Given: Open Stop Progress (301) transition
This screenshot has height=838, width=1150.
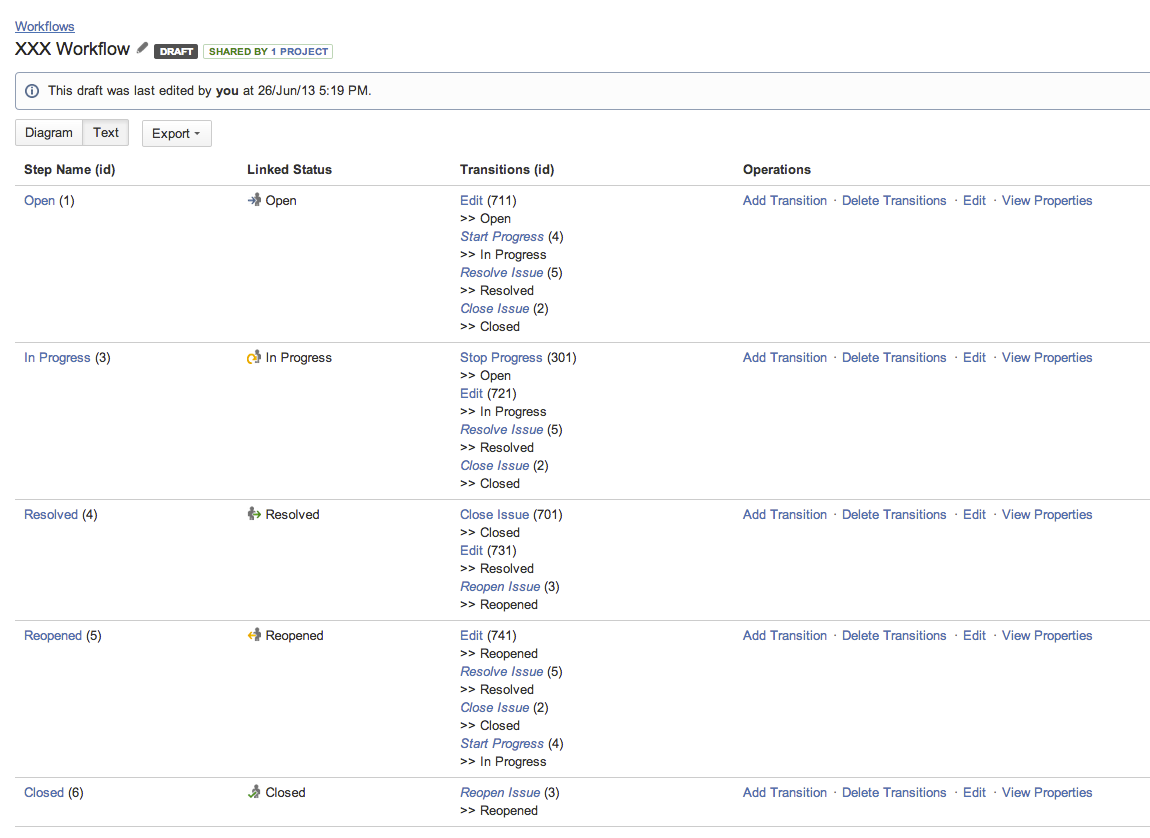Looking at the screenshot, I should point(501,357).
